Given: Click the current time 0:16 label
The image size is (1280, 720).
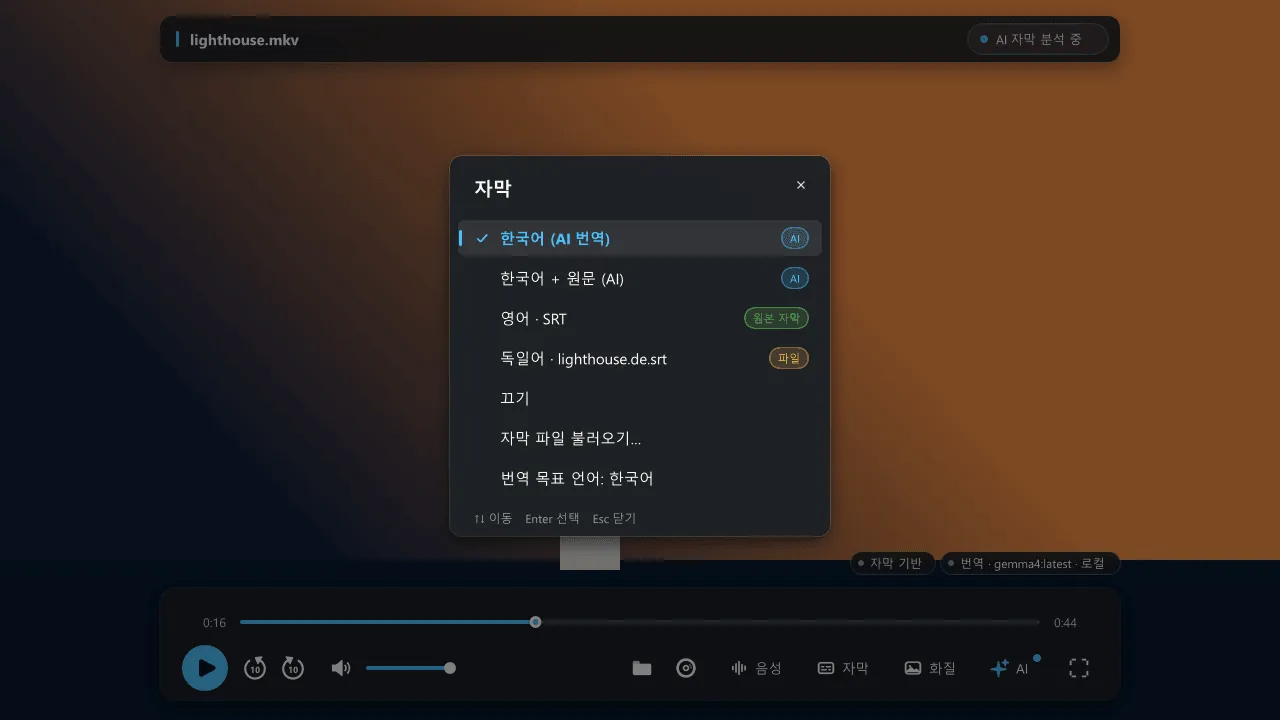Looking at the screenshot, I should click(x=214, y=622).
